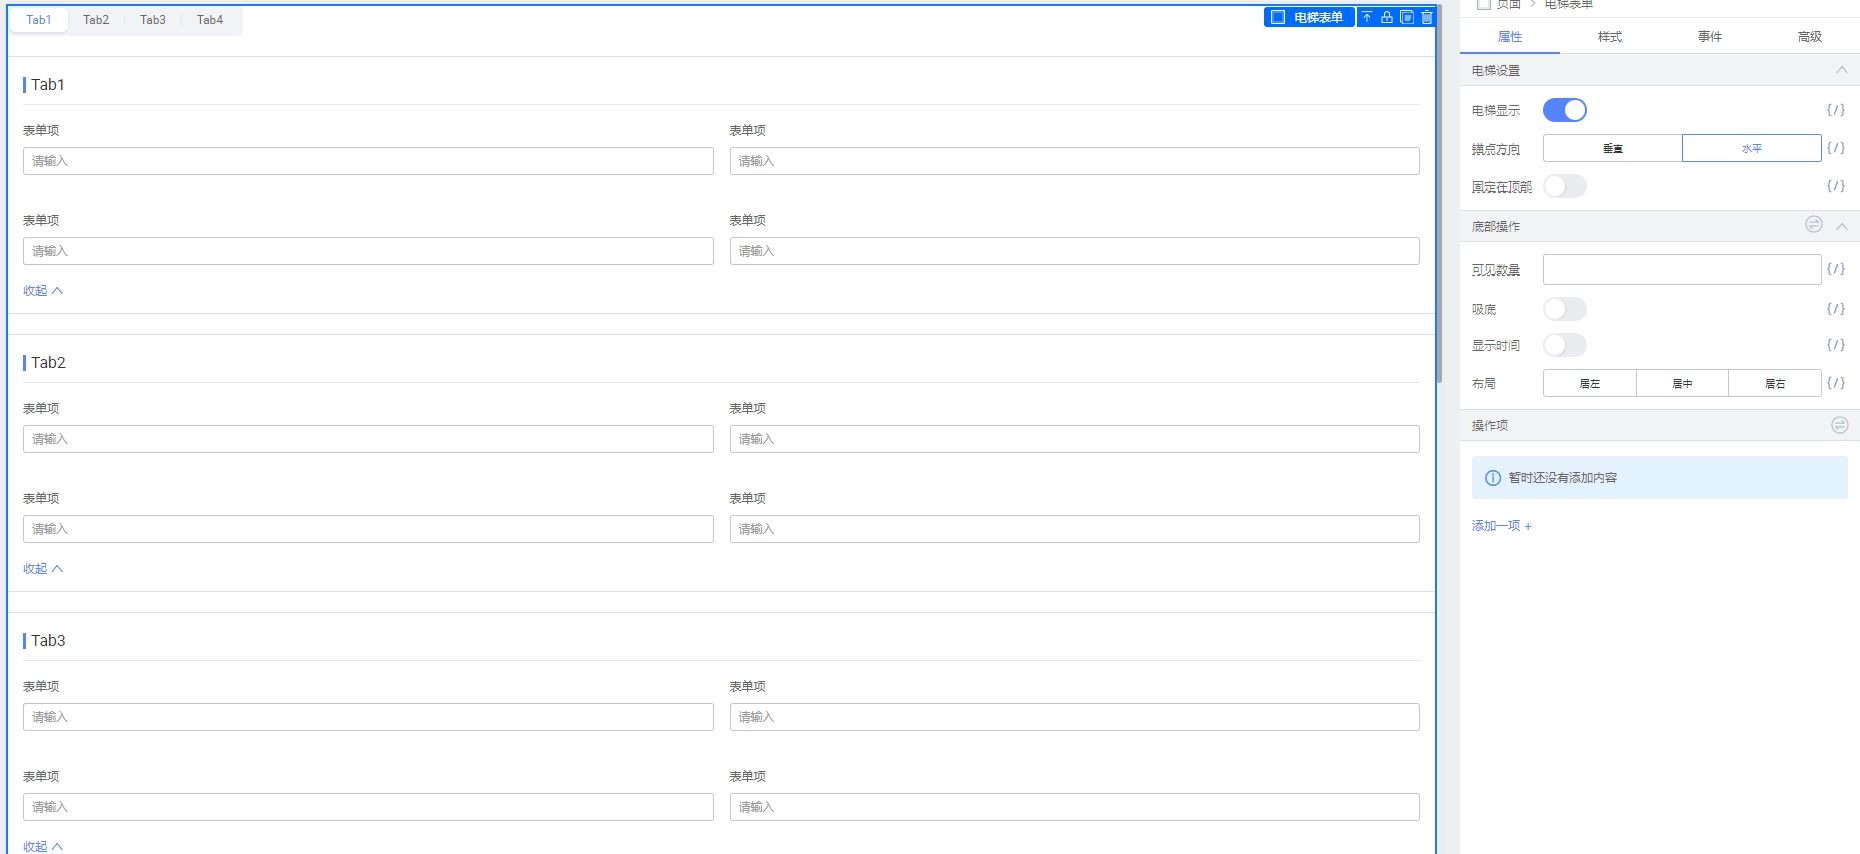The width and height of the screenshot is (1860, 854).
Task: Click the first left input under Tab1
Action: [x=368, y=161]
